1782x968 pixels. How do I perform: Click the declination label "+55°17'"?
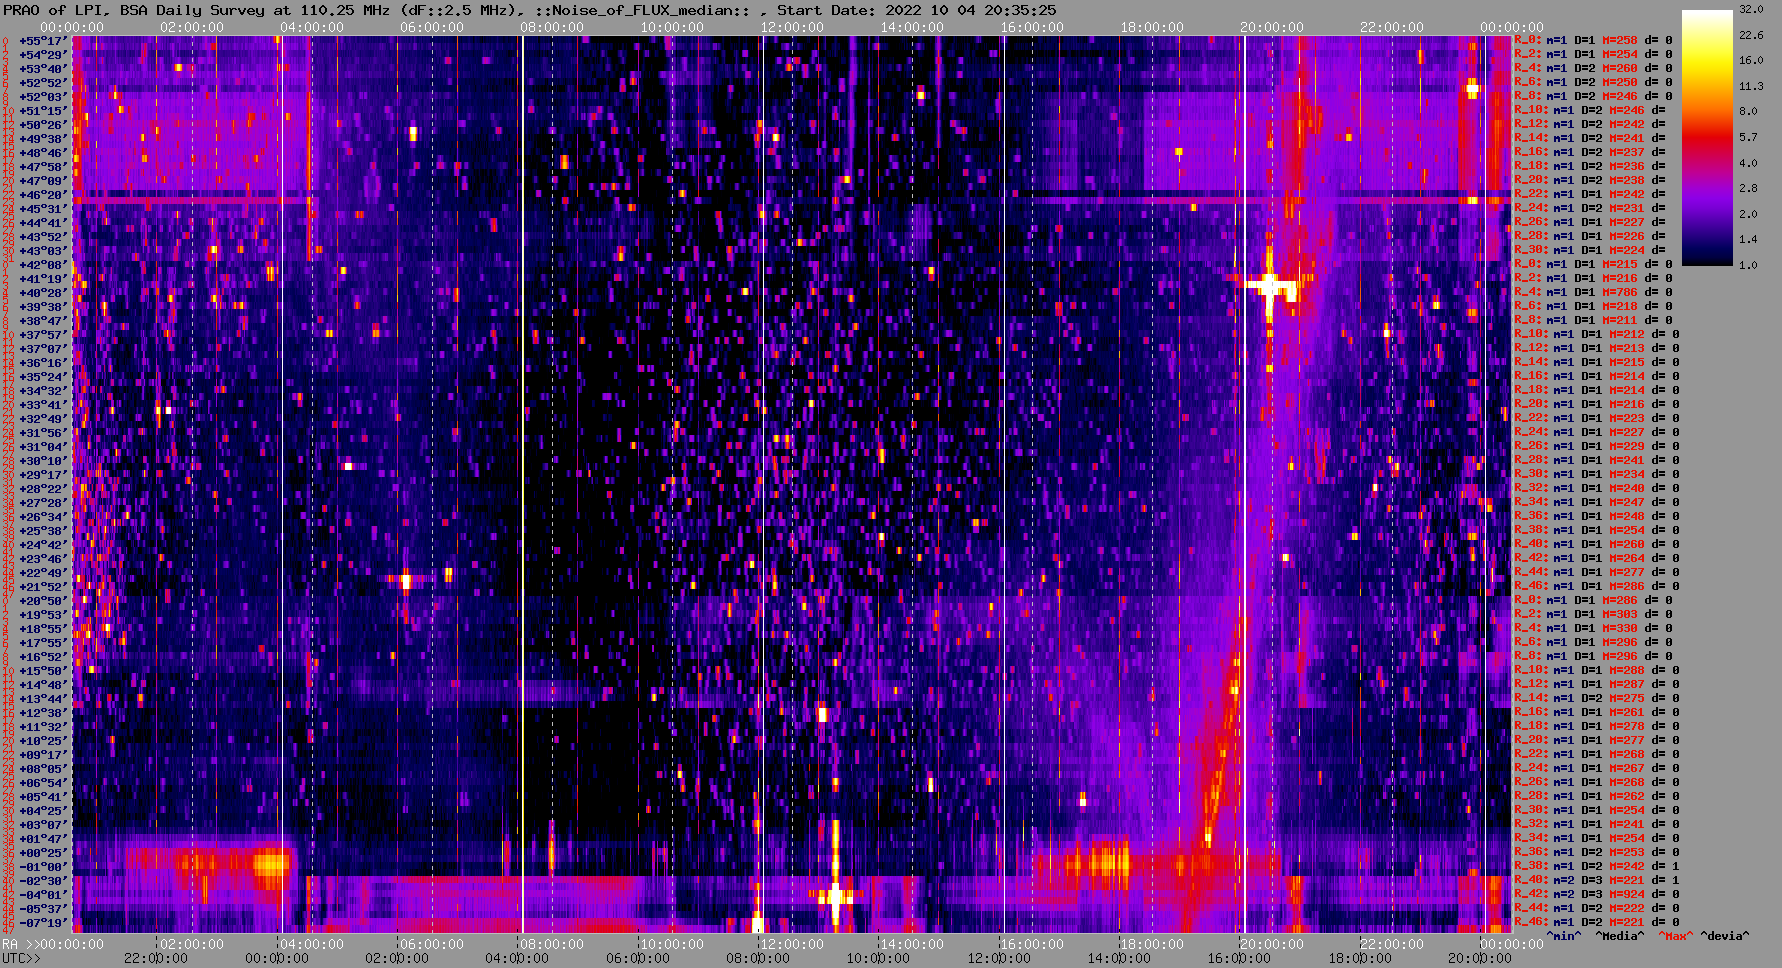pyautogui.click(x=42, y=41)
